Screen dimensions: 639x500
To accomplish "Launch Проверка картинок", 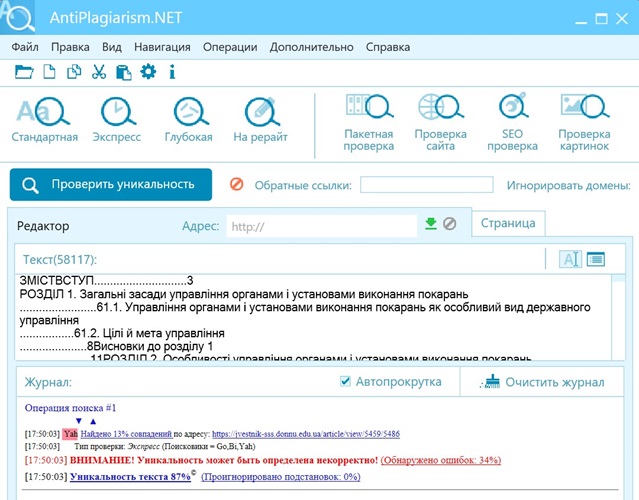I will [584, 122].
